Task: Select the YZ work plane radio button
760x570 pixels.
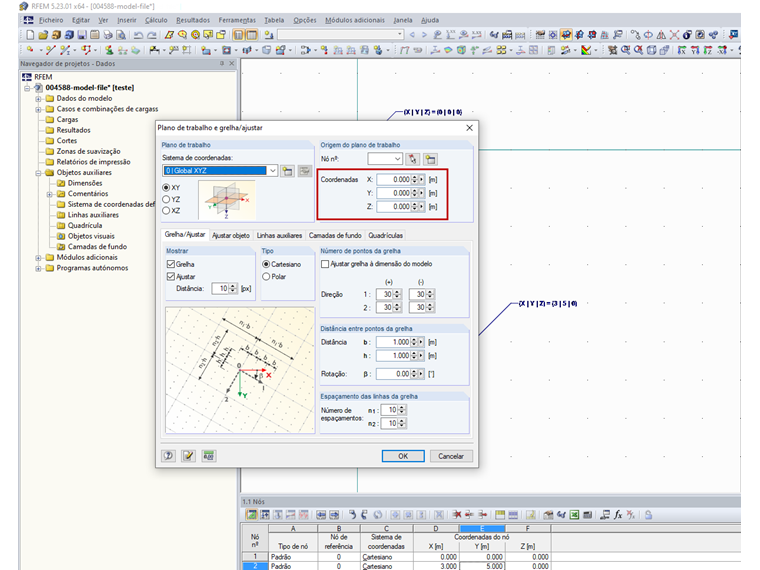Action: point(166,199)
